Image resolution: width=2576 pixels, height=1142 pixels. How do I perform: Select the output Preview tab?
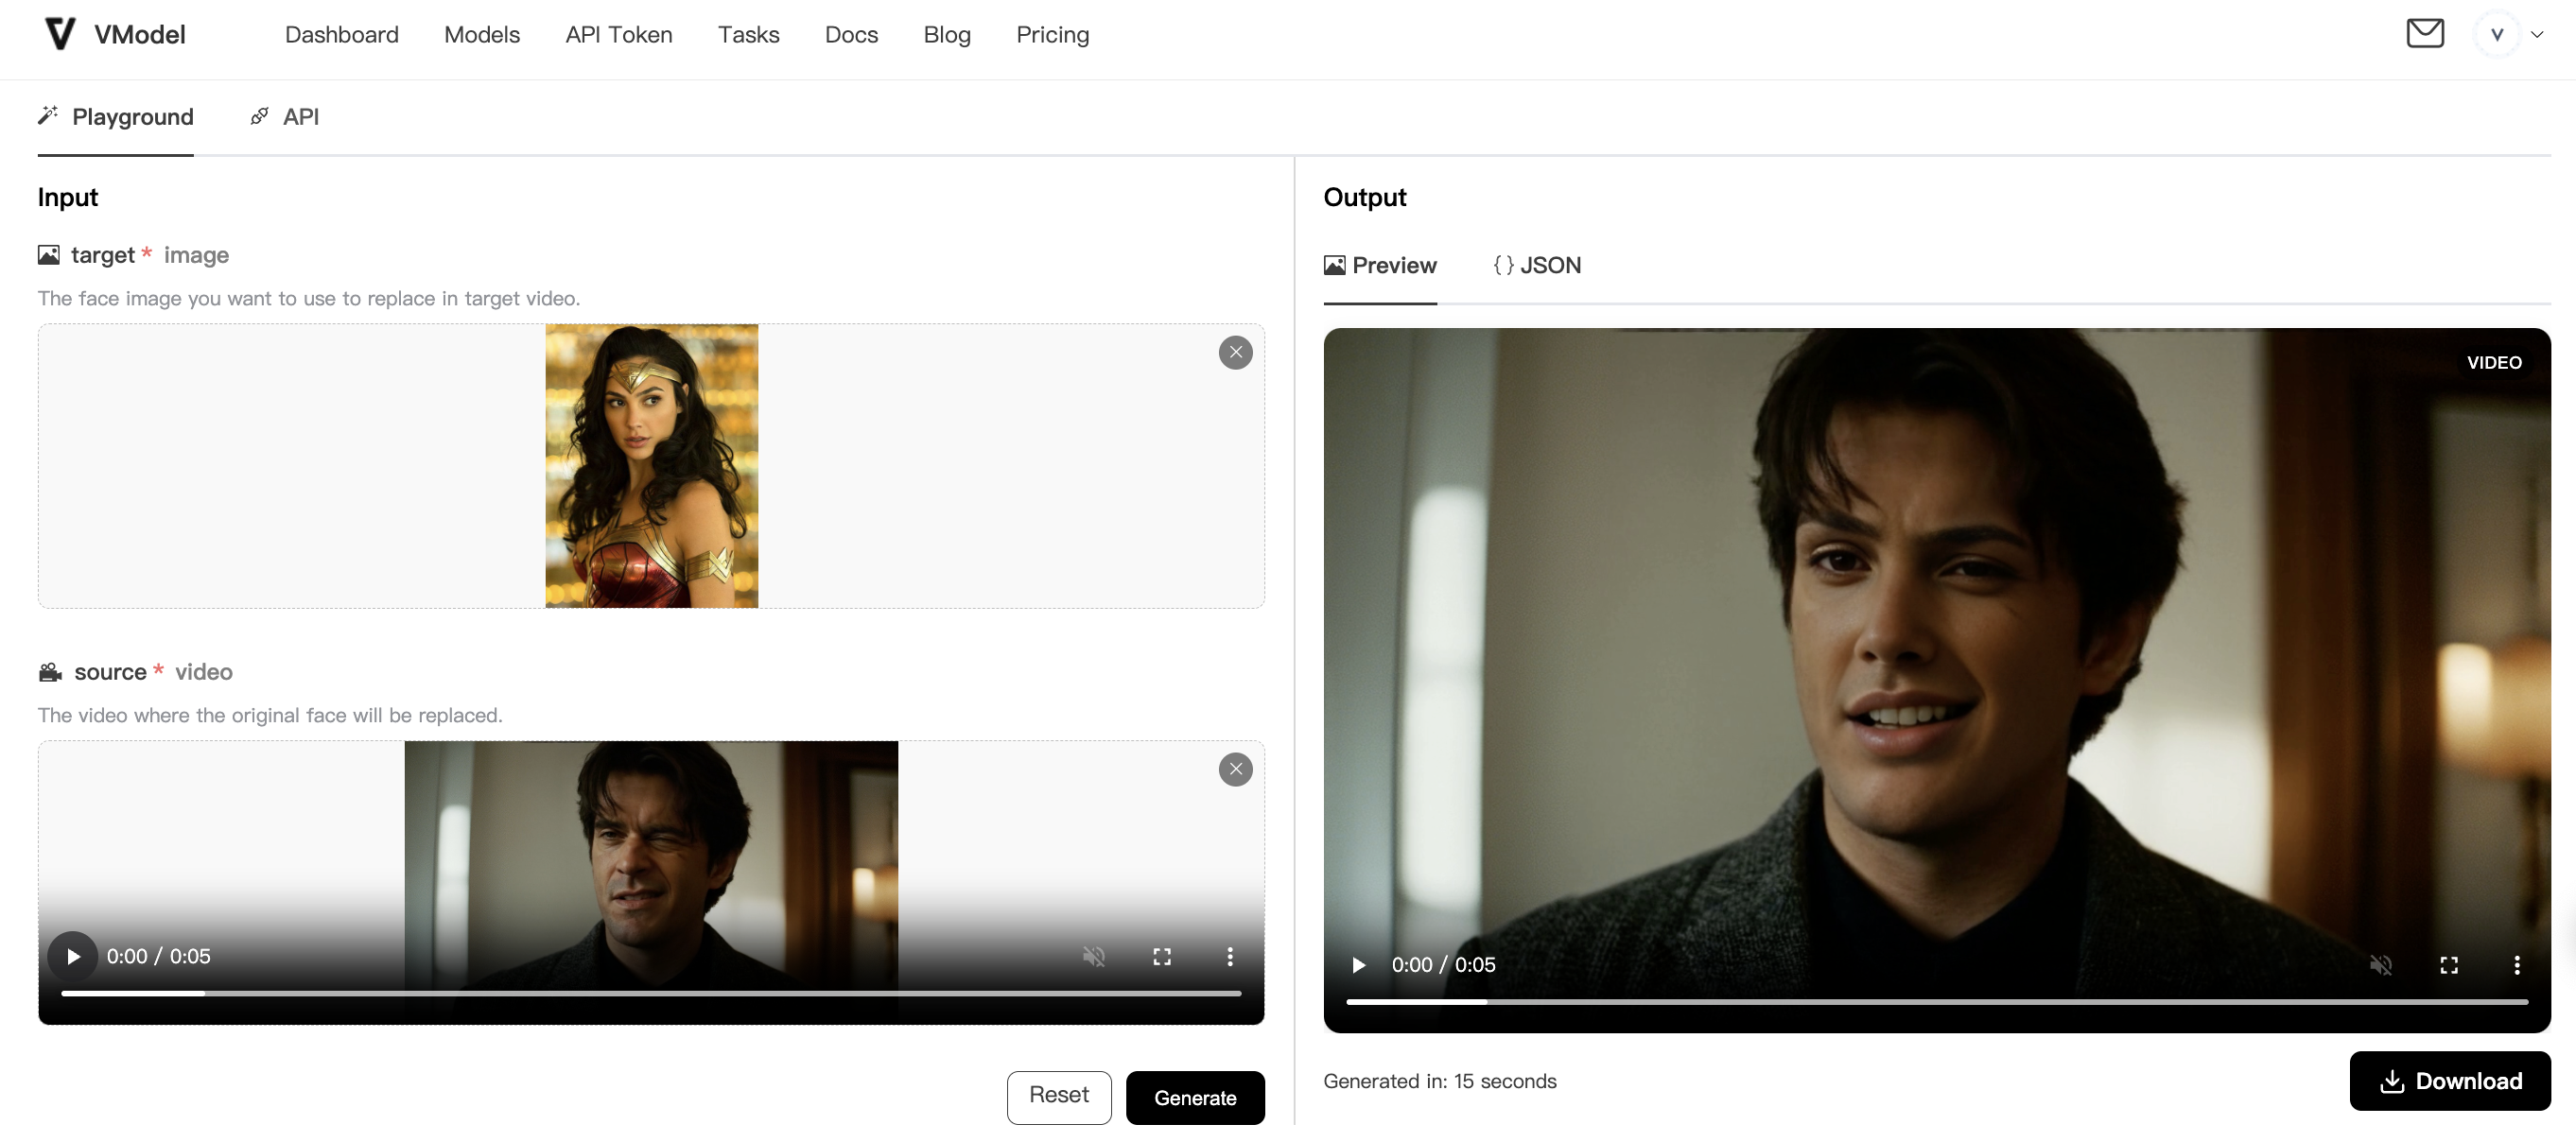coord(1379,266)
